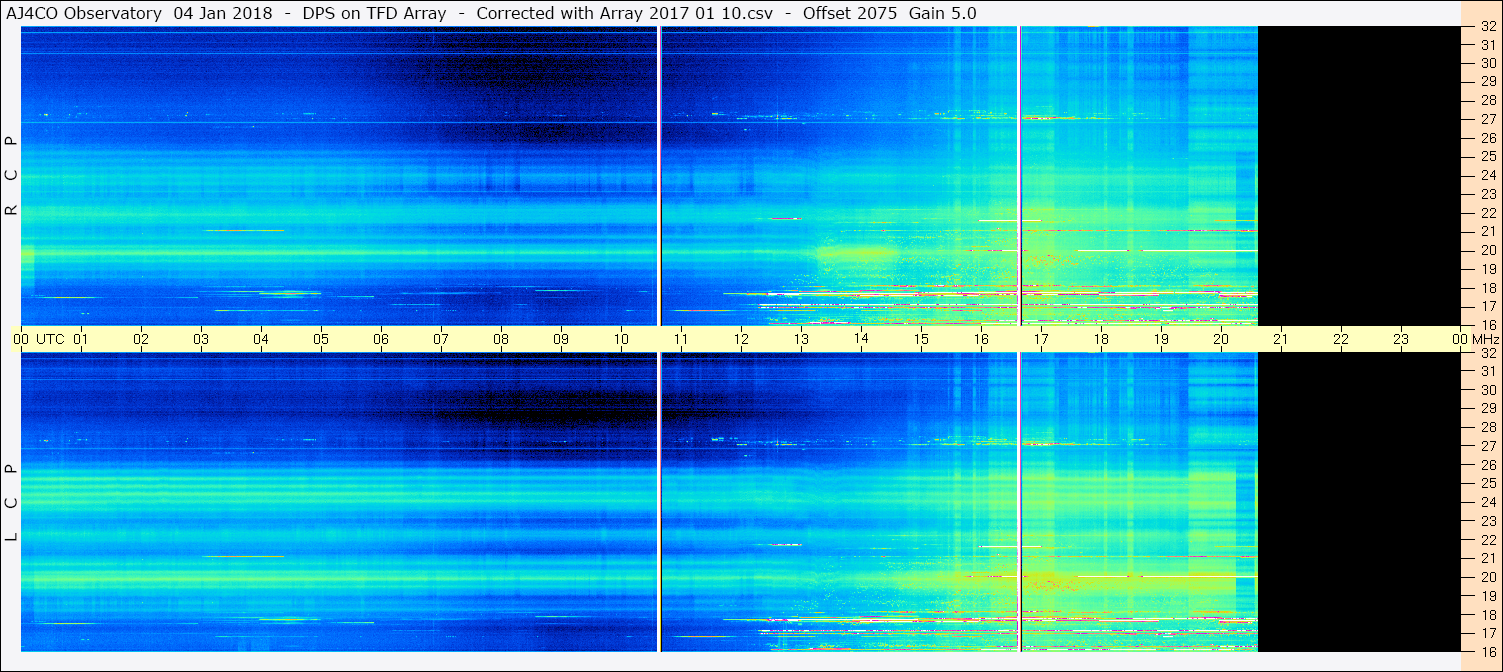Image resolution: width=1503 pixels, height=672 pixels.
Task: Select the 16 hour label on time axis
Action: [981, 339]
